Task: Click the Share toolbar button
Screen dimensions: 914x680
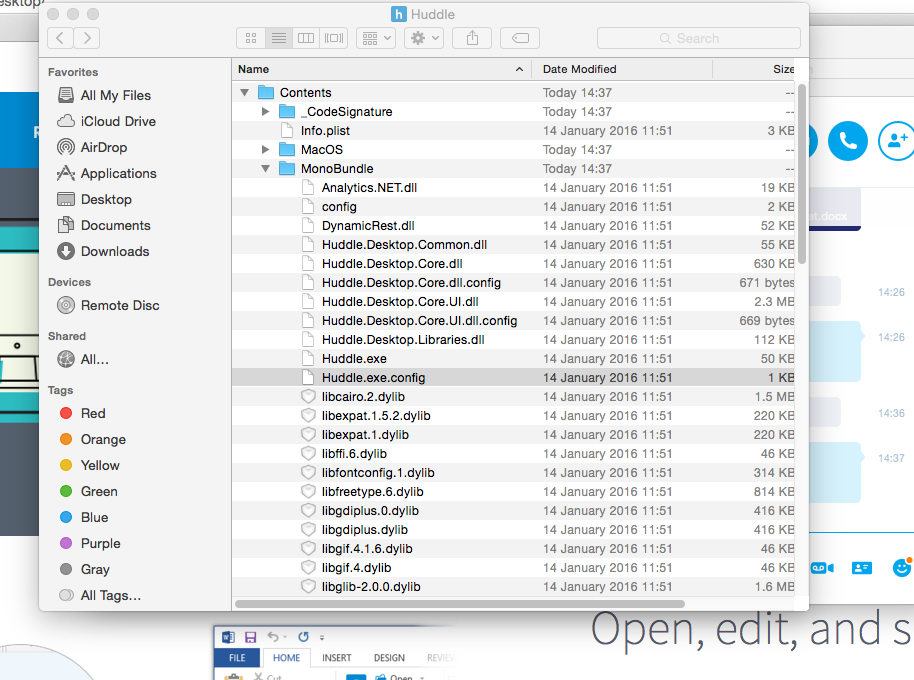Action: click(x=472, y=38)
